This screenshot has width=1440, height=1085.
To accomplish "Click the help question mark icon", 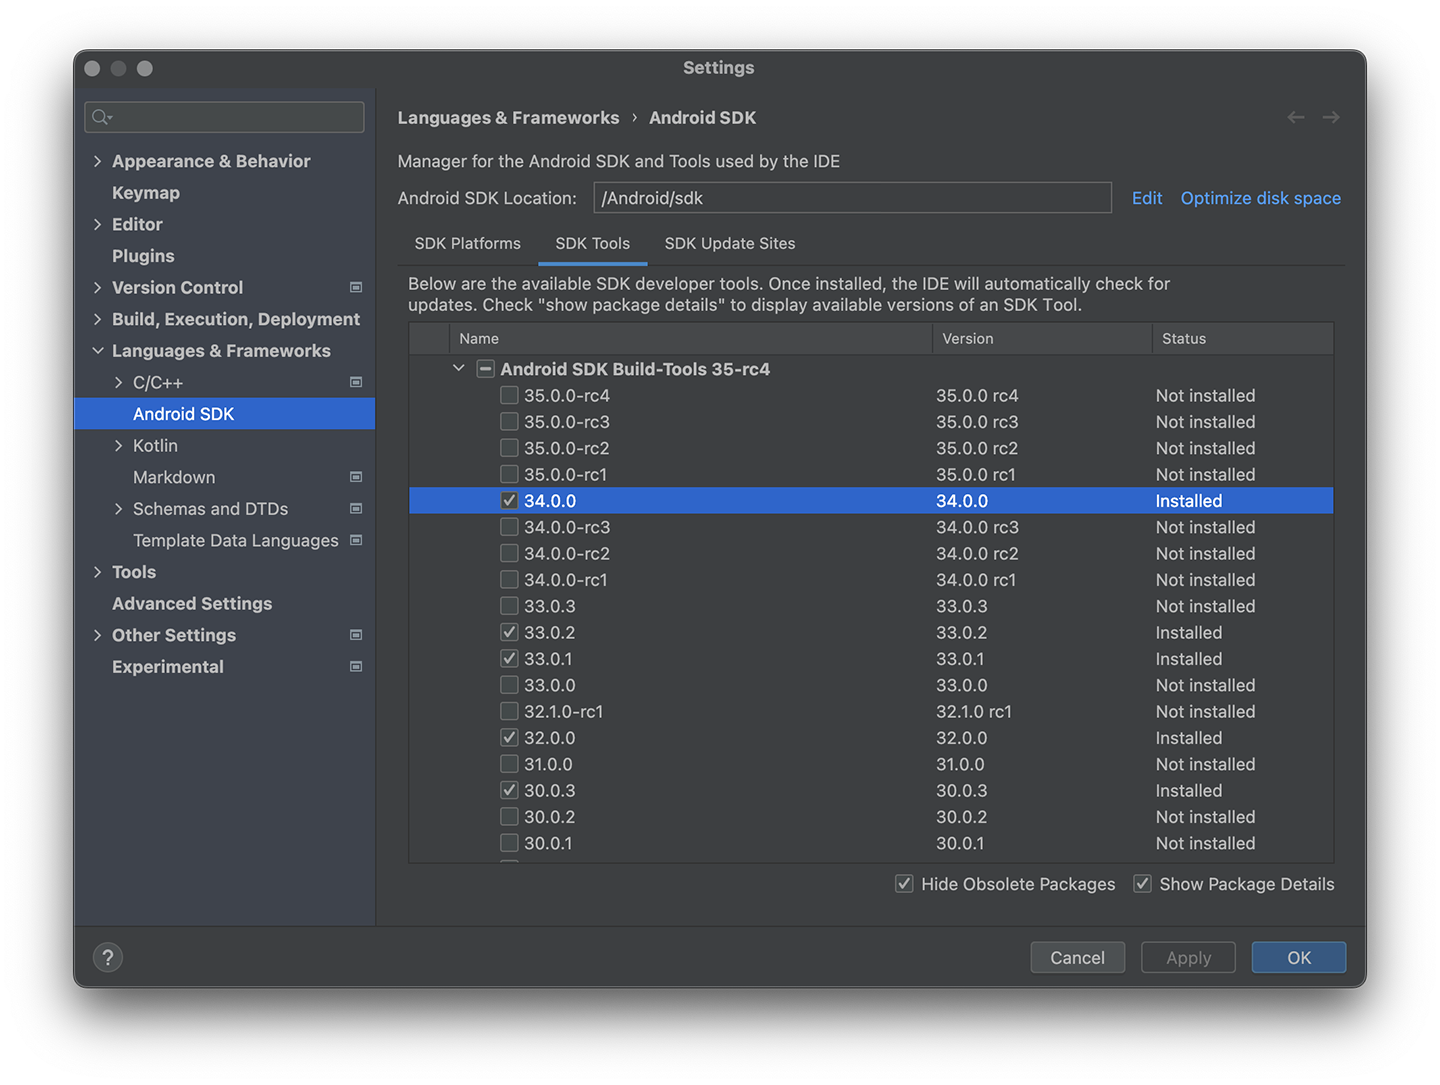I will coord(108,957).
